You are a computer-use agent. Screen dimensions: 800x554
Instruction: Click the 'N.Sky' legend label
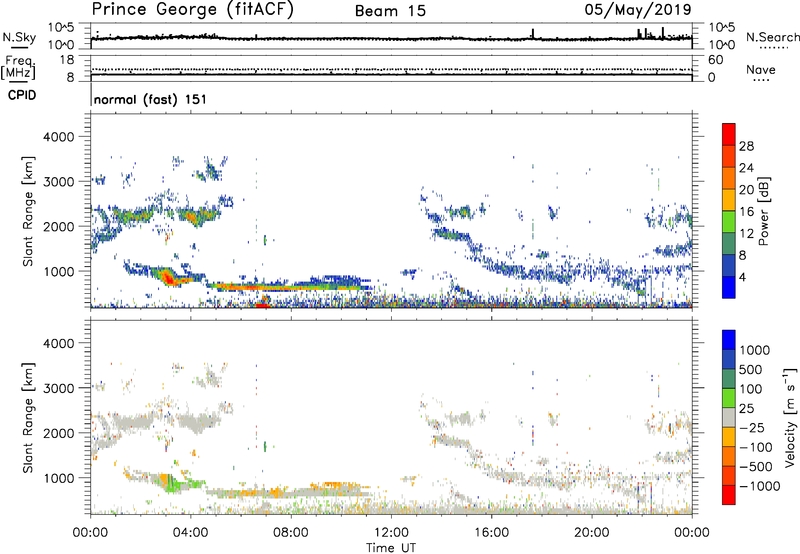point(19,37)
